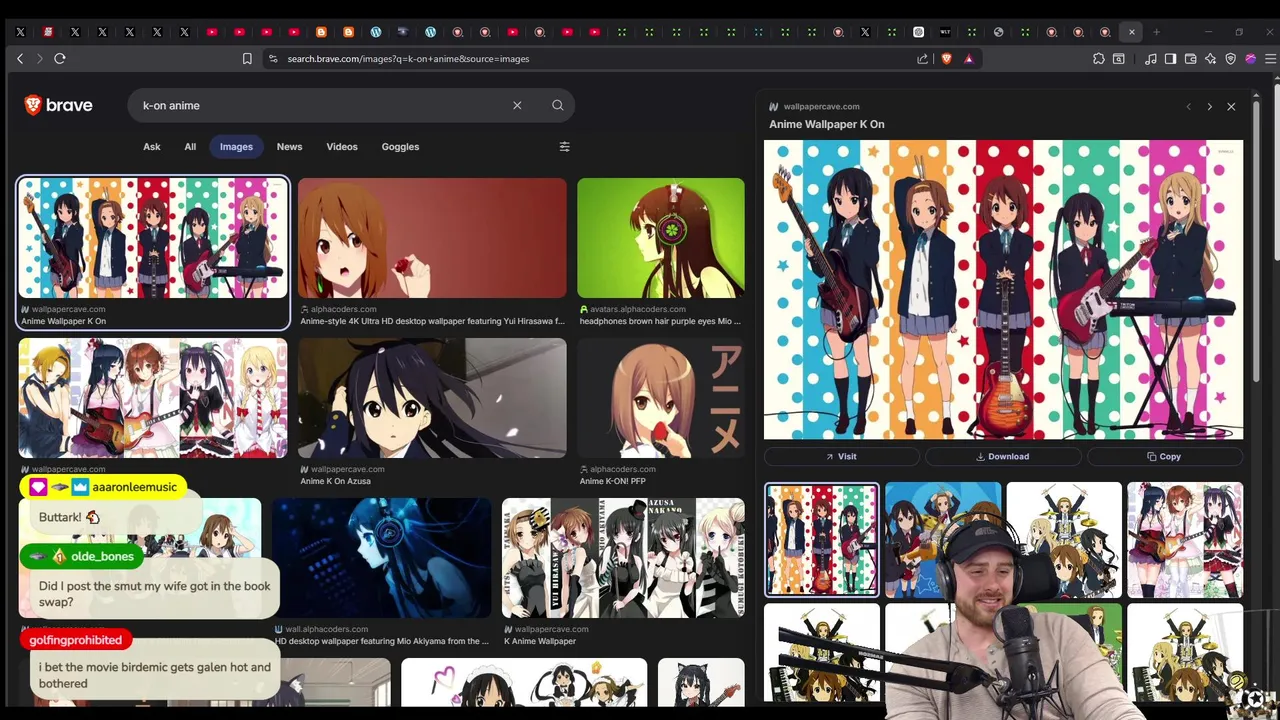Switch to the WLT browser tab
The image size is (1280, 720).
point(945,32)
